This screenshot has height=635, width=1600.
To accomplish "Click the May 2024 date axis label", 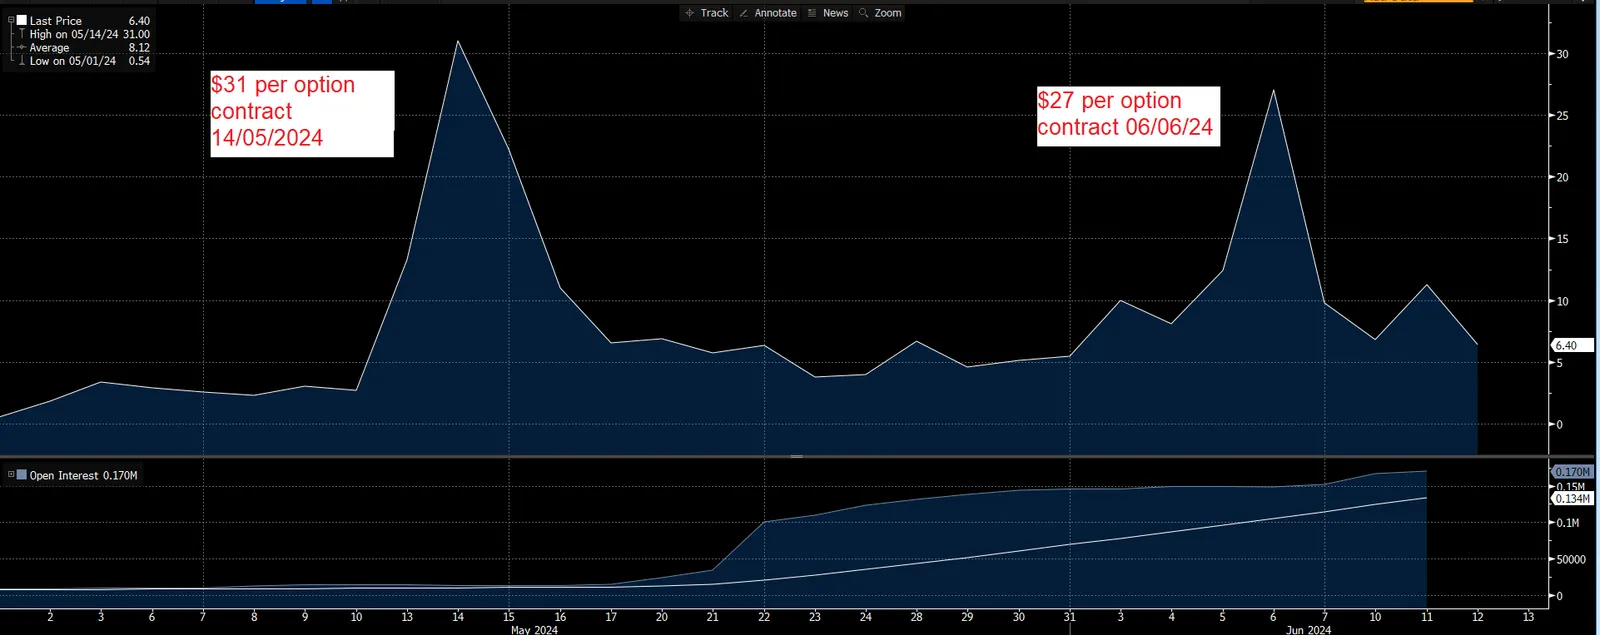I will tap(534, 630).
